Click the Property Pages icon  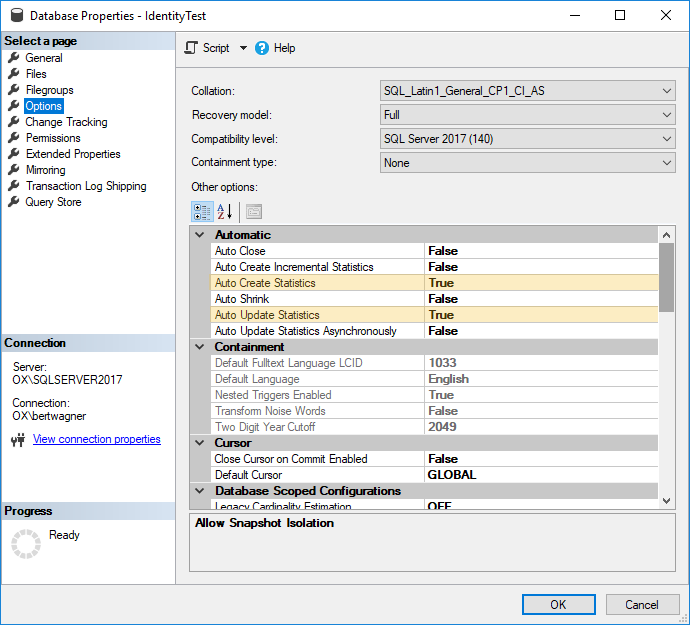(254, 212)
